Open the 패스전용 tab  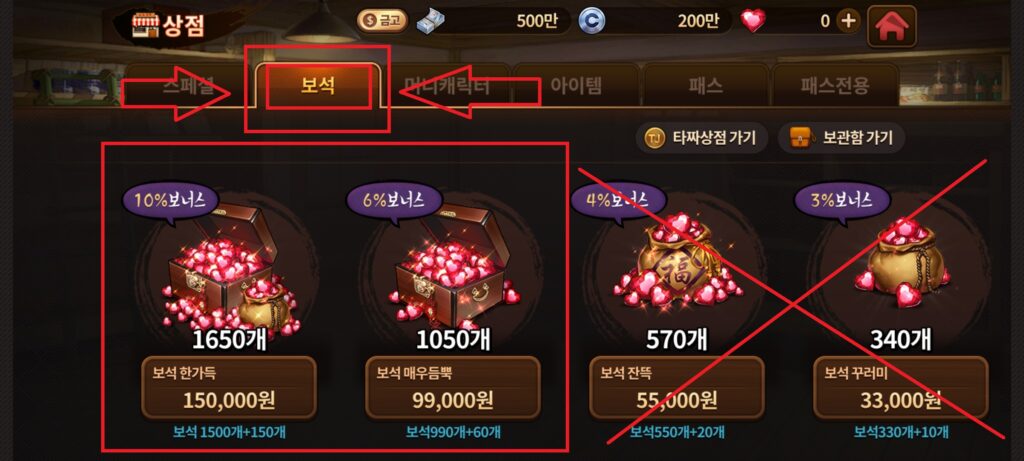(835, 86)
